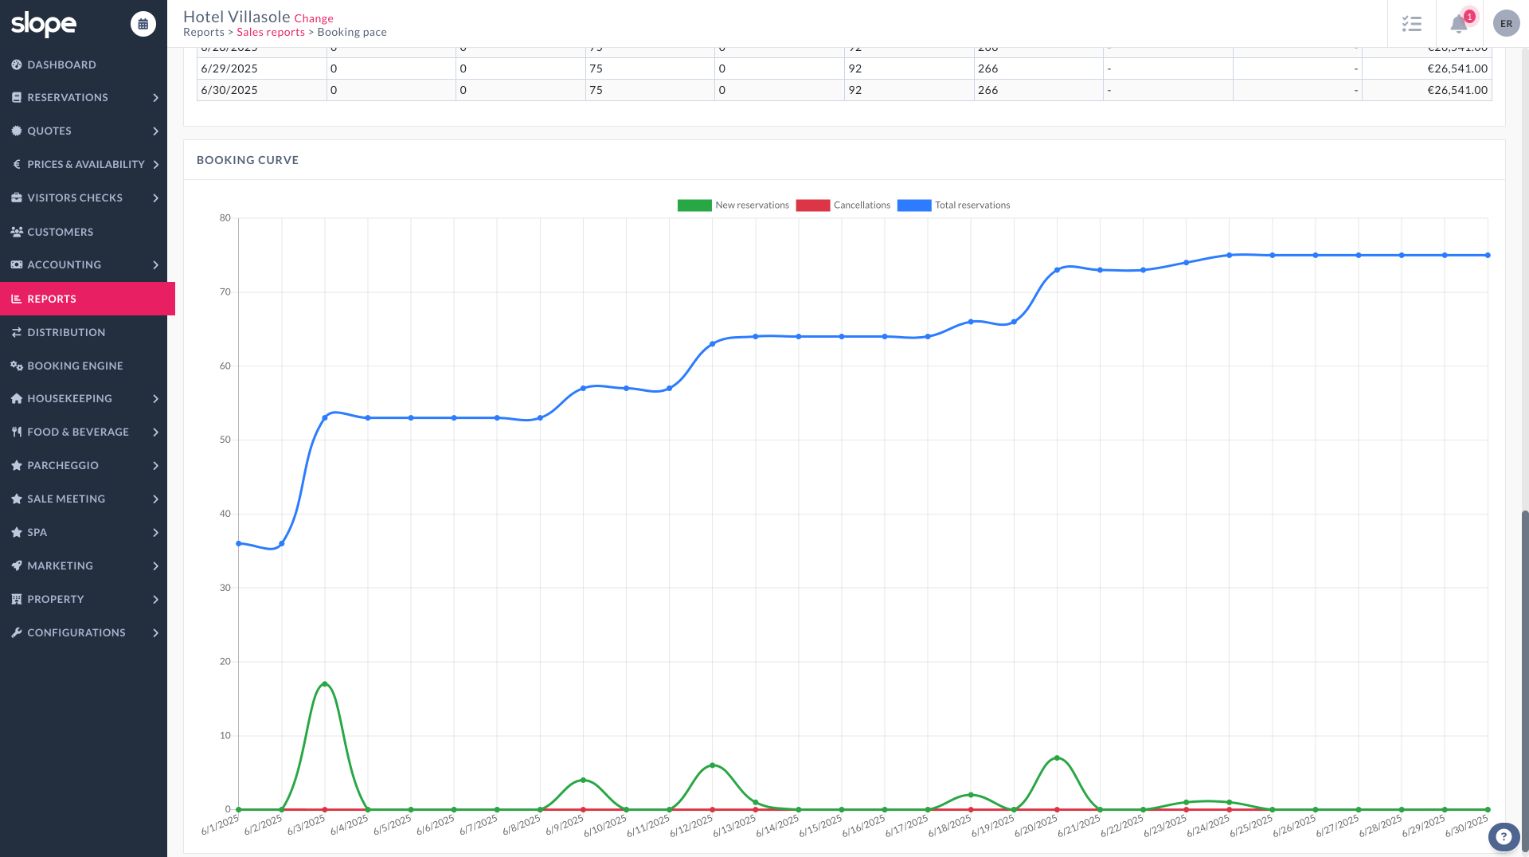Toggle Total reservations series in chart legend
Viewport: 1529px width, 857px height.
954,205
